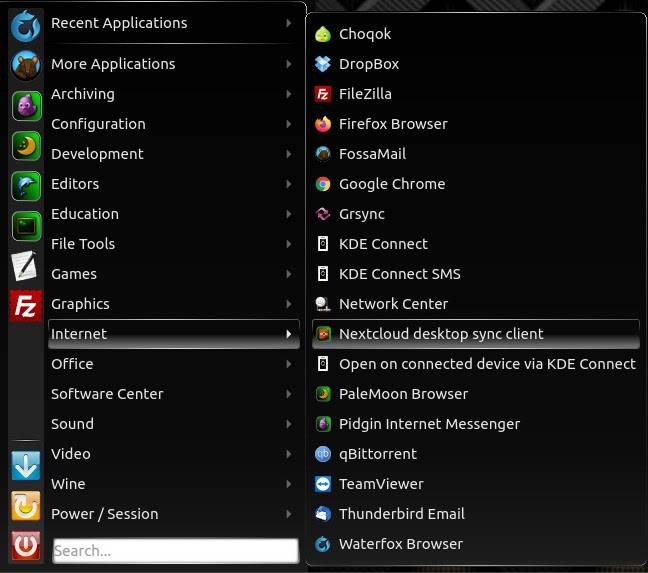The image size is (648, 573).
Task: Click the Waterfox Browser icon in submenu
Action: [323, 544]
